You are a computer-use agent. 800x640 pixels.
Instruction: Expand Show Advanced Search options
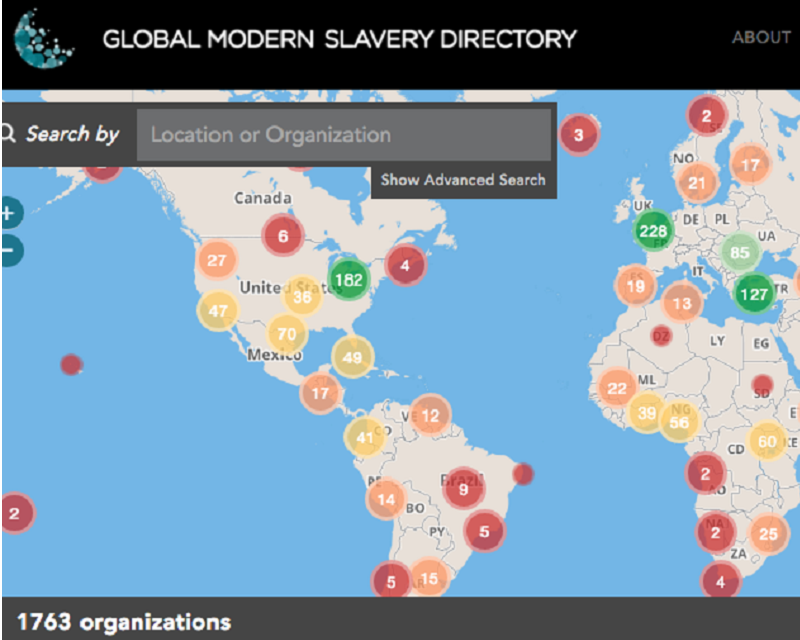coord(463,180)
